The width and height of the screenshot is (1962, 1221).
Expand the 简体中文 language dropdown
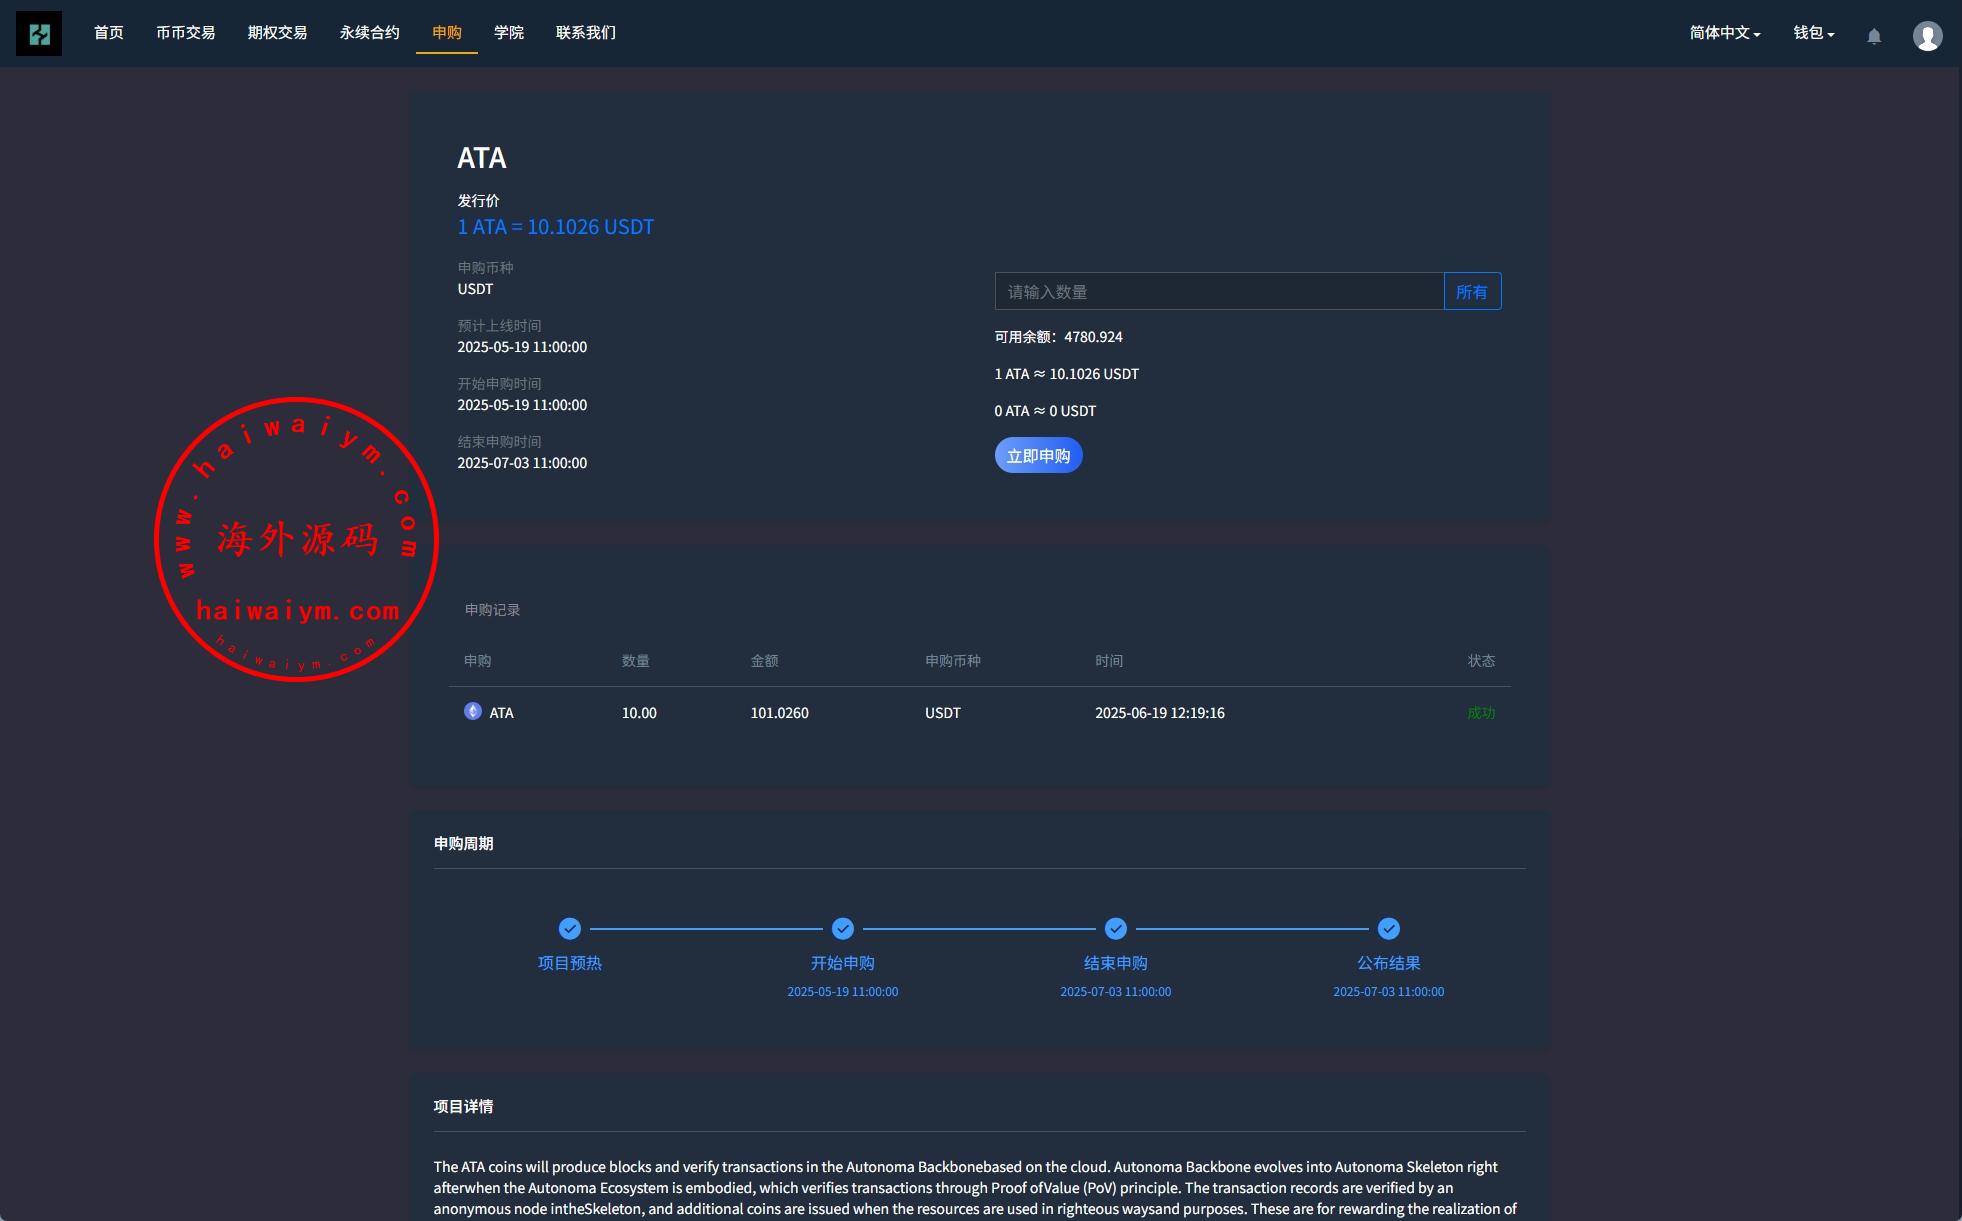tap(1725, 33)
